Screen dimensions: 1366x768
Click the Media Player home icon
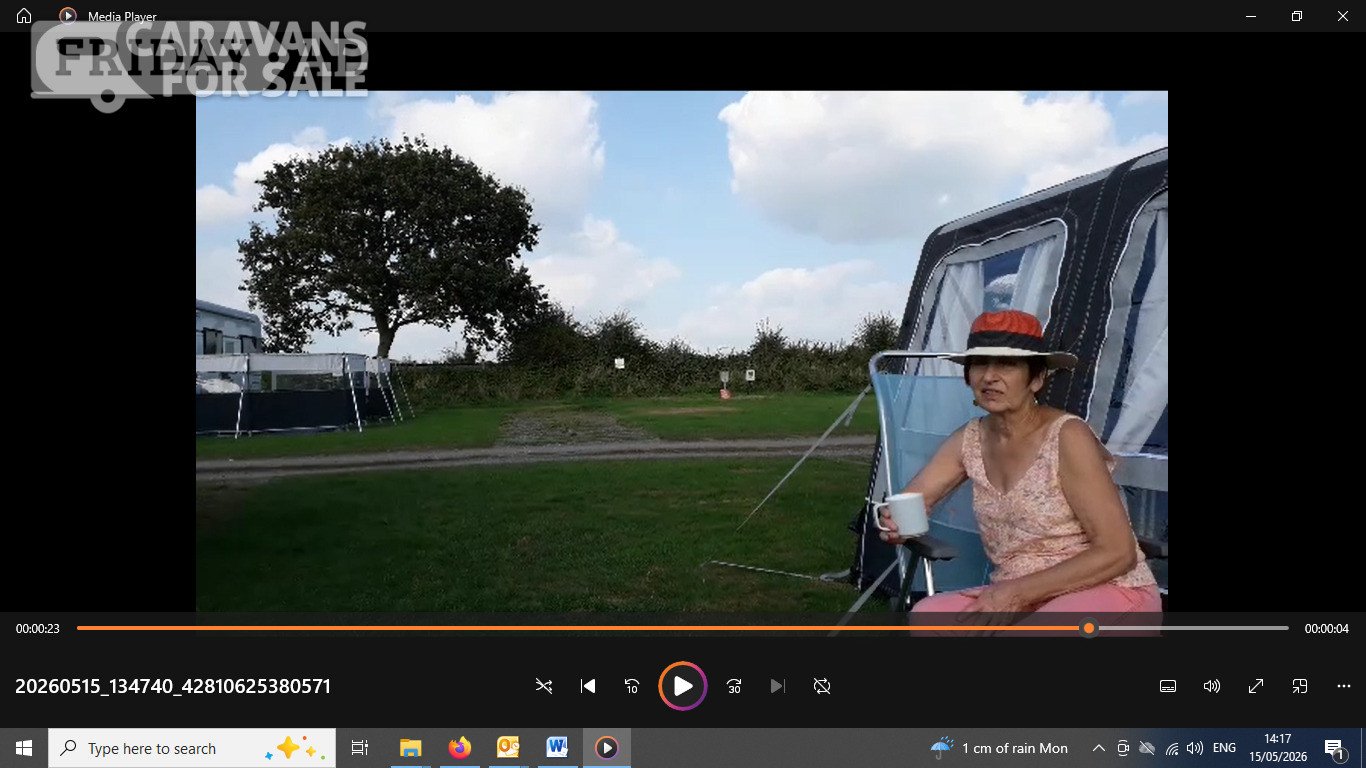tap(24, 16)
